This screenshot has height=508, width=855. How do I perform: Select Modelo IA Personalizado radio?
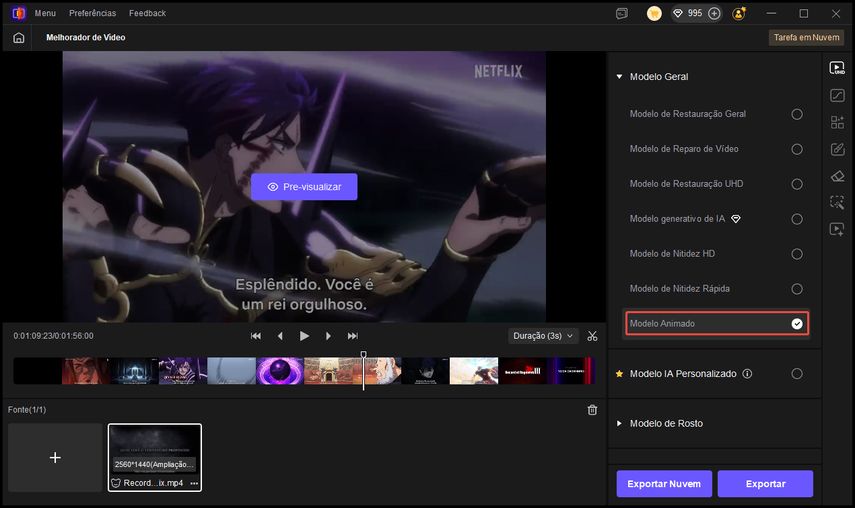point(797,374)
